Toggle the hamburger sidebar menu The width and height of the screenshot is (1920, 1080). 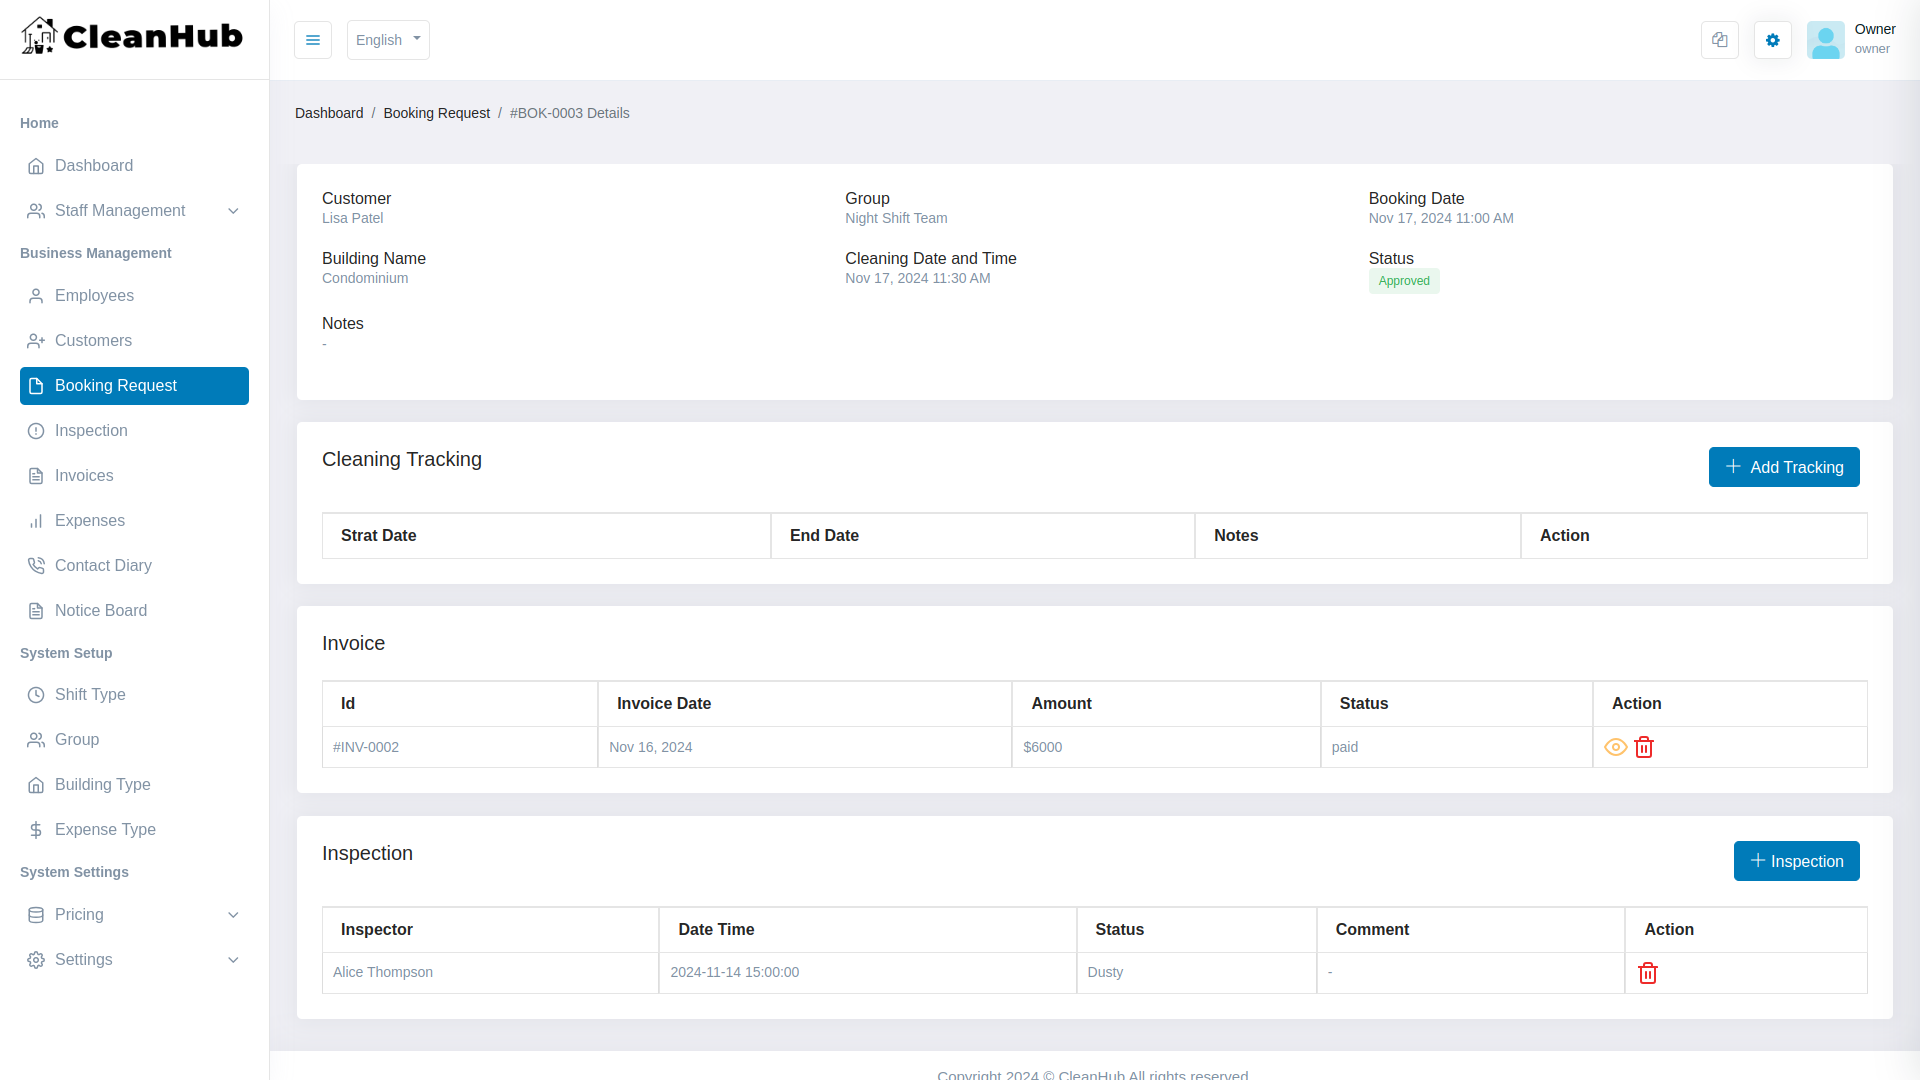coord(313,40)
